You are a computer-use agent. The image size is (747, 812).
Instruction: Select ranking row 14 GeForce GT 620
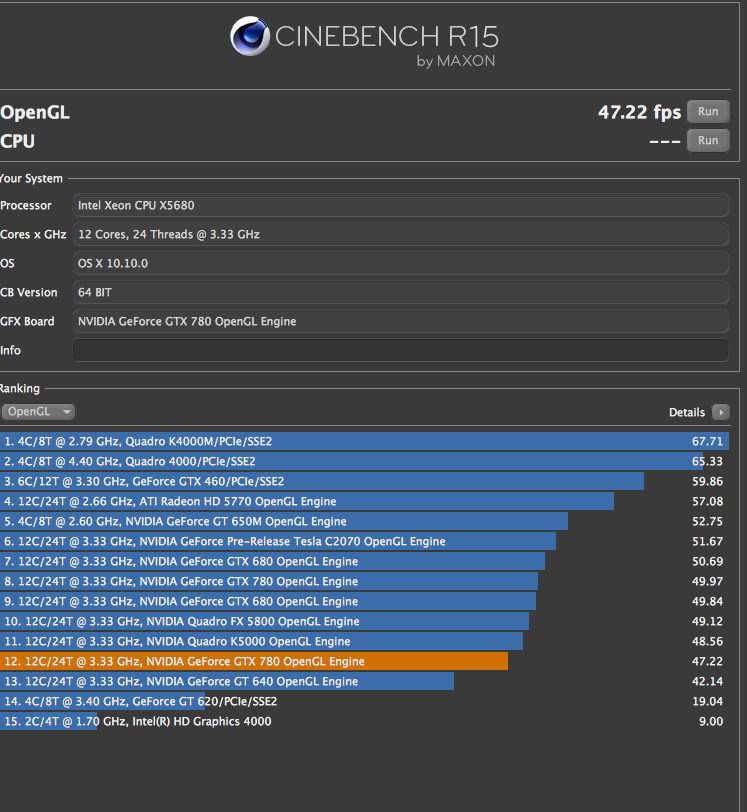(x=364, y=701)
